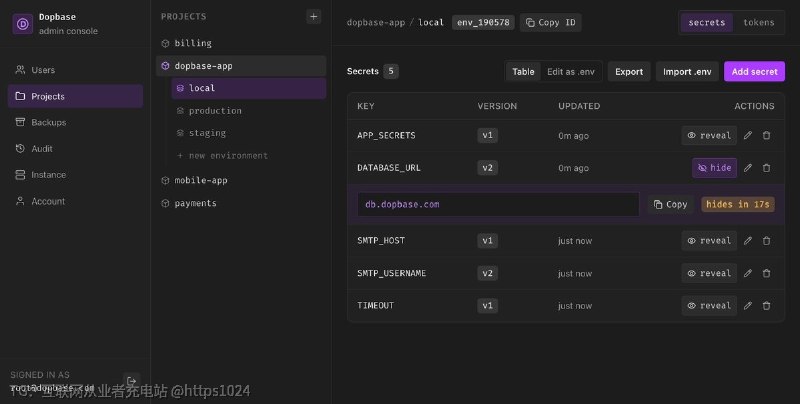
Task: Select the Table view
Action: (x=523, y=72)
